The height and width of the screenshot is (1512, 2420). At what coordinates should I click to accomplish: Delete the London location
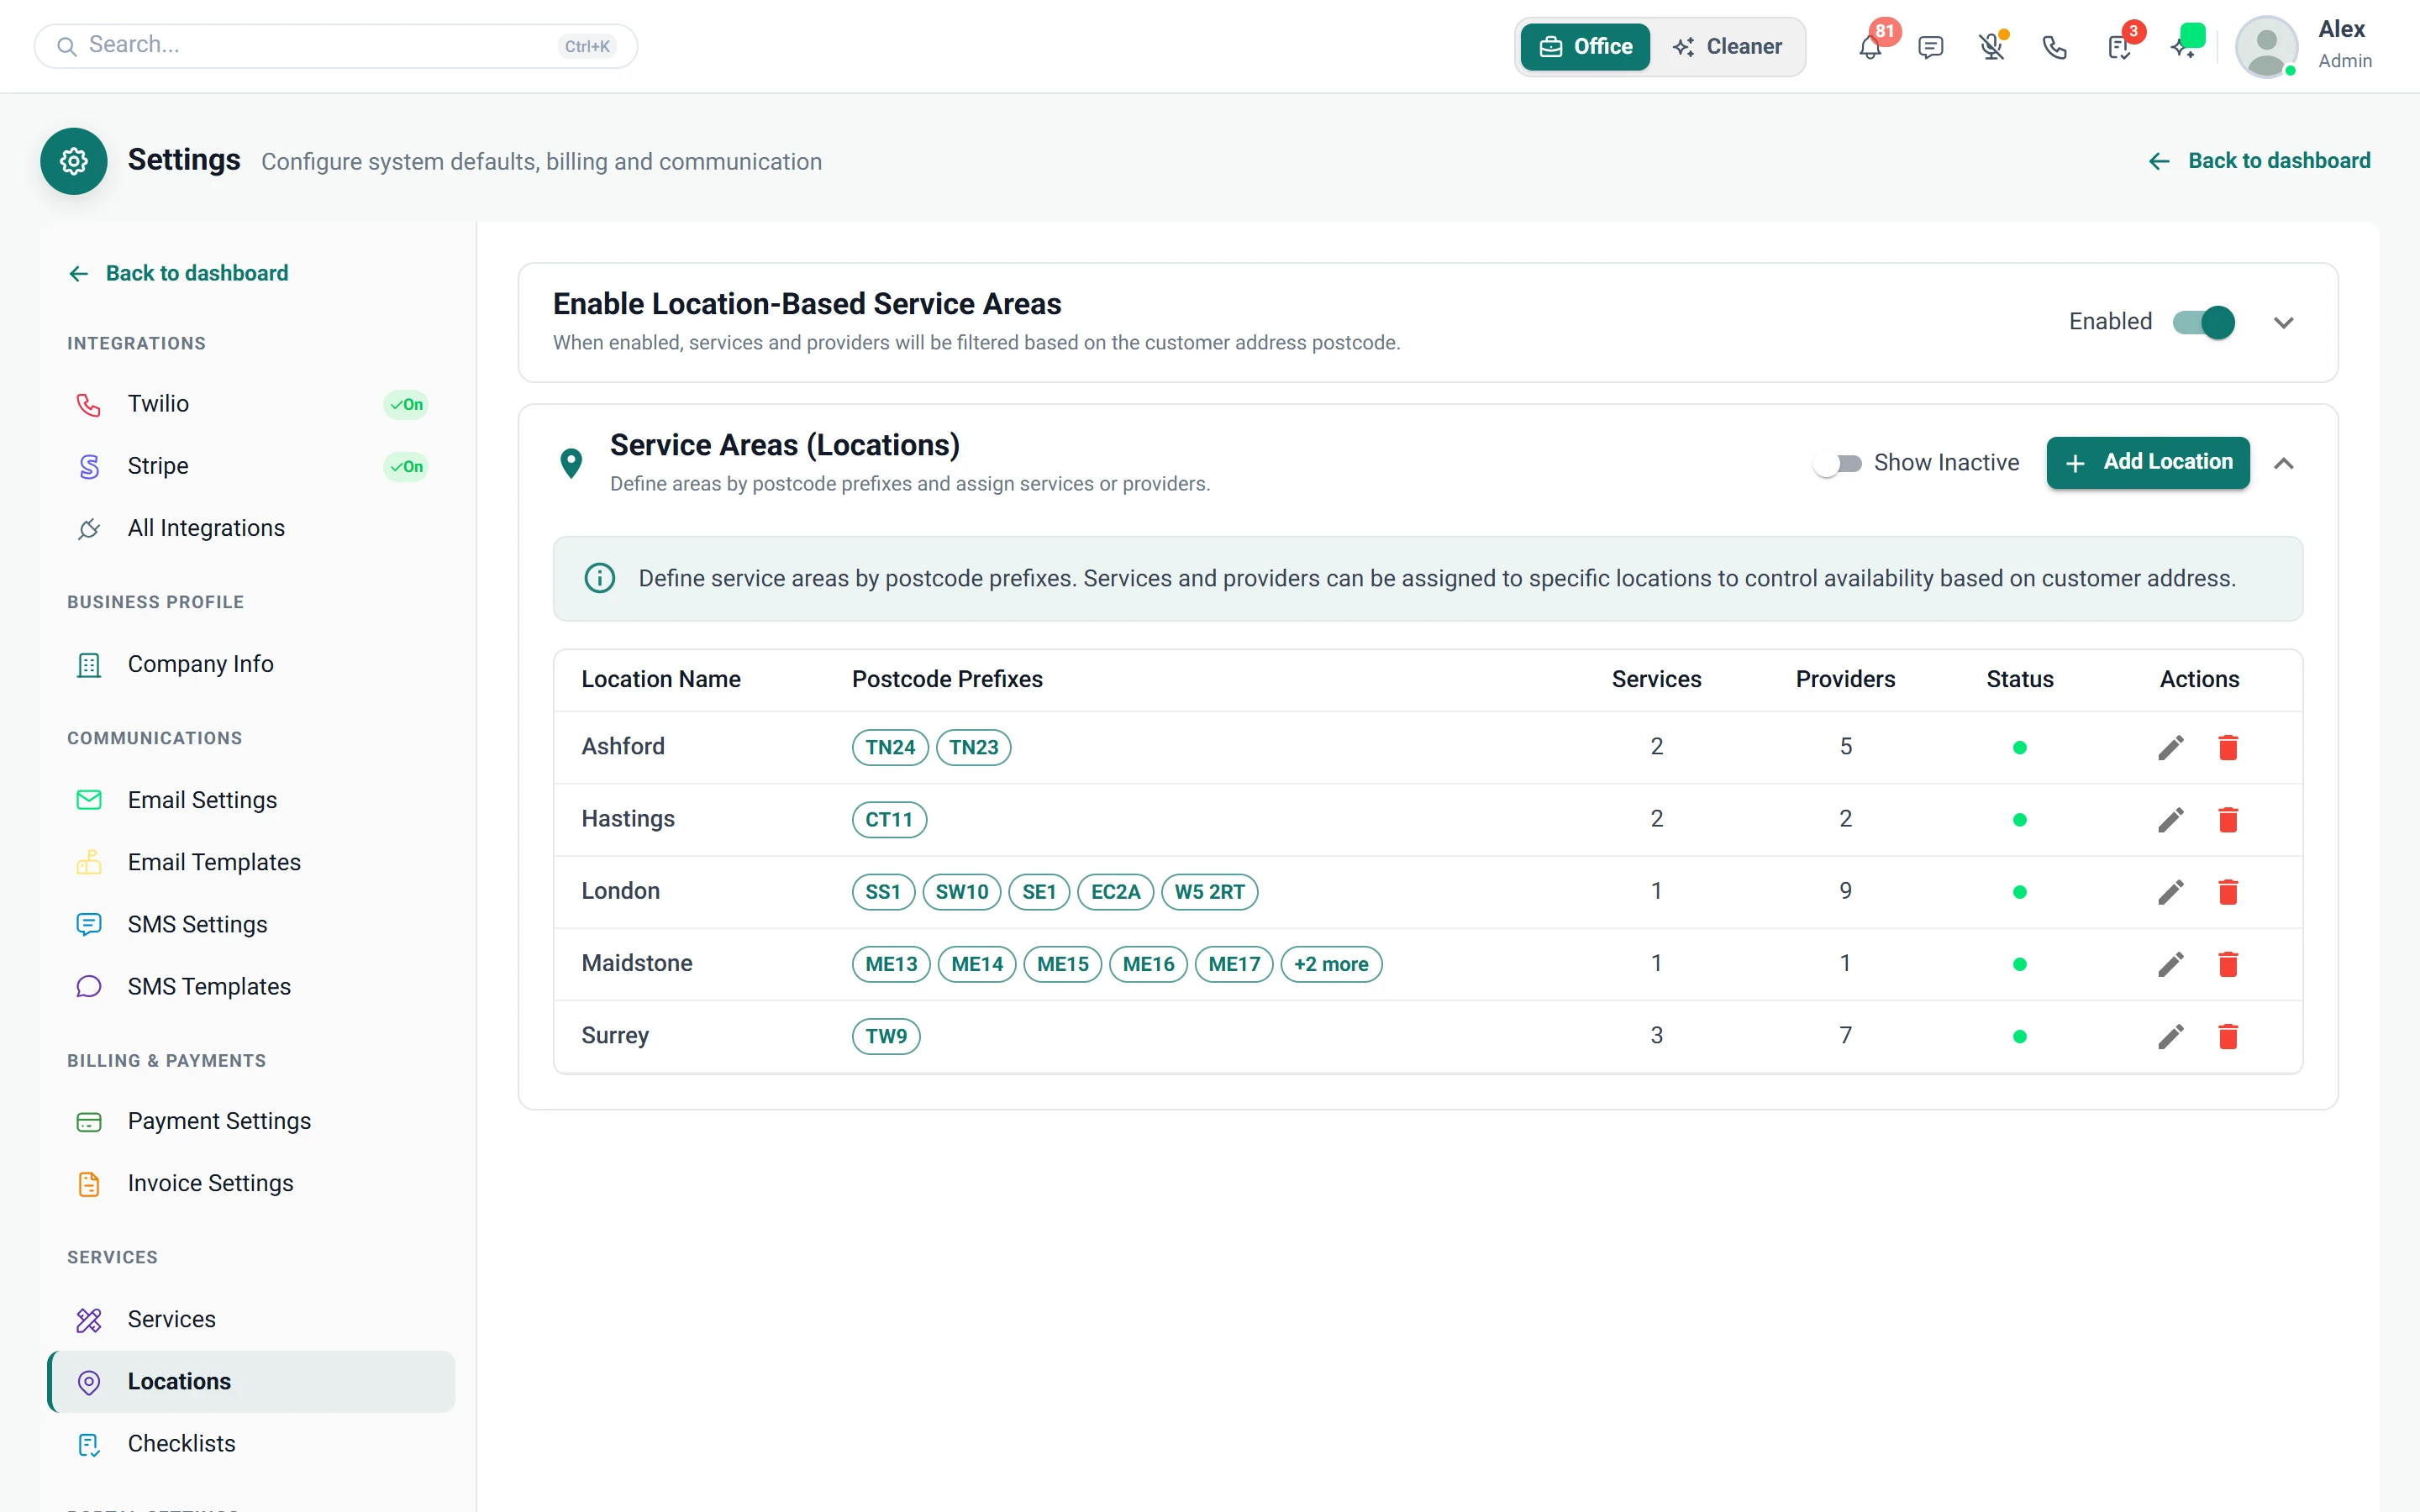[2228, 891]
